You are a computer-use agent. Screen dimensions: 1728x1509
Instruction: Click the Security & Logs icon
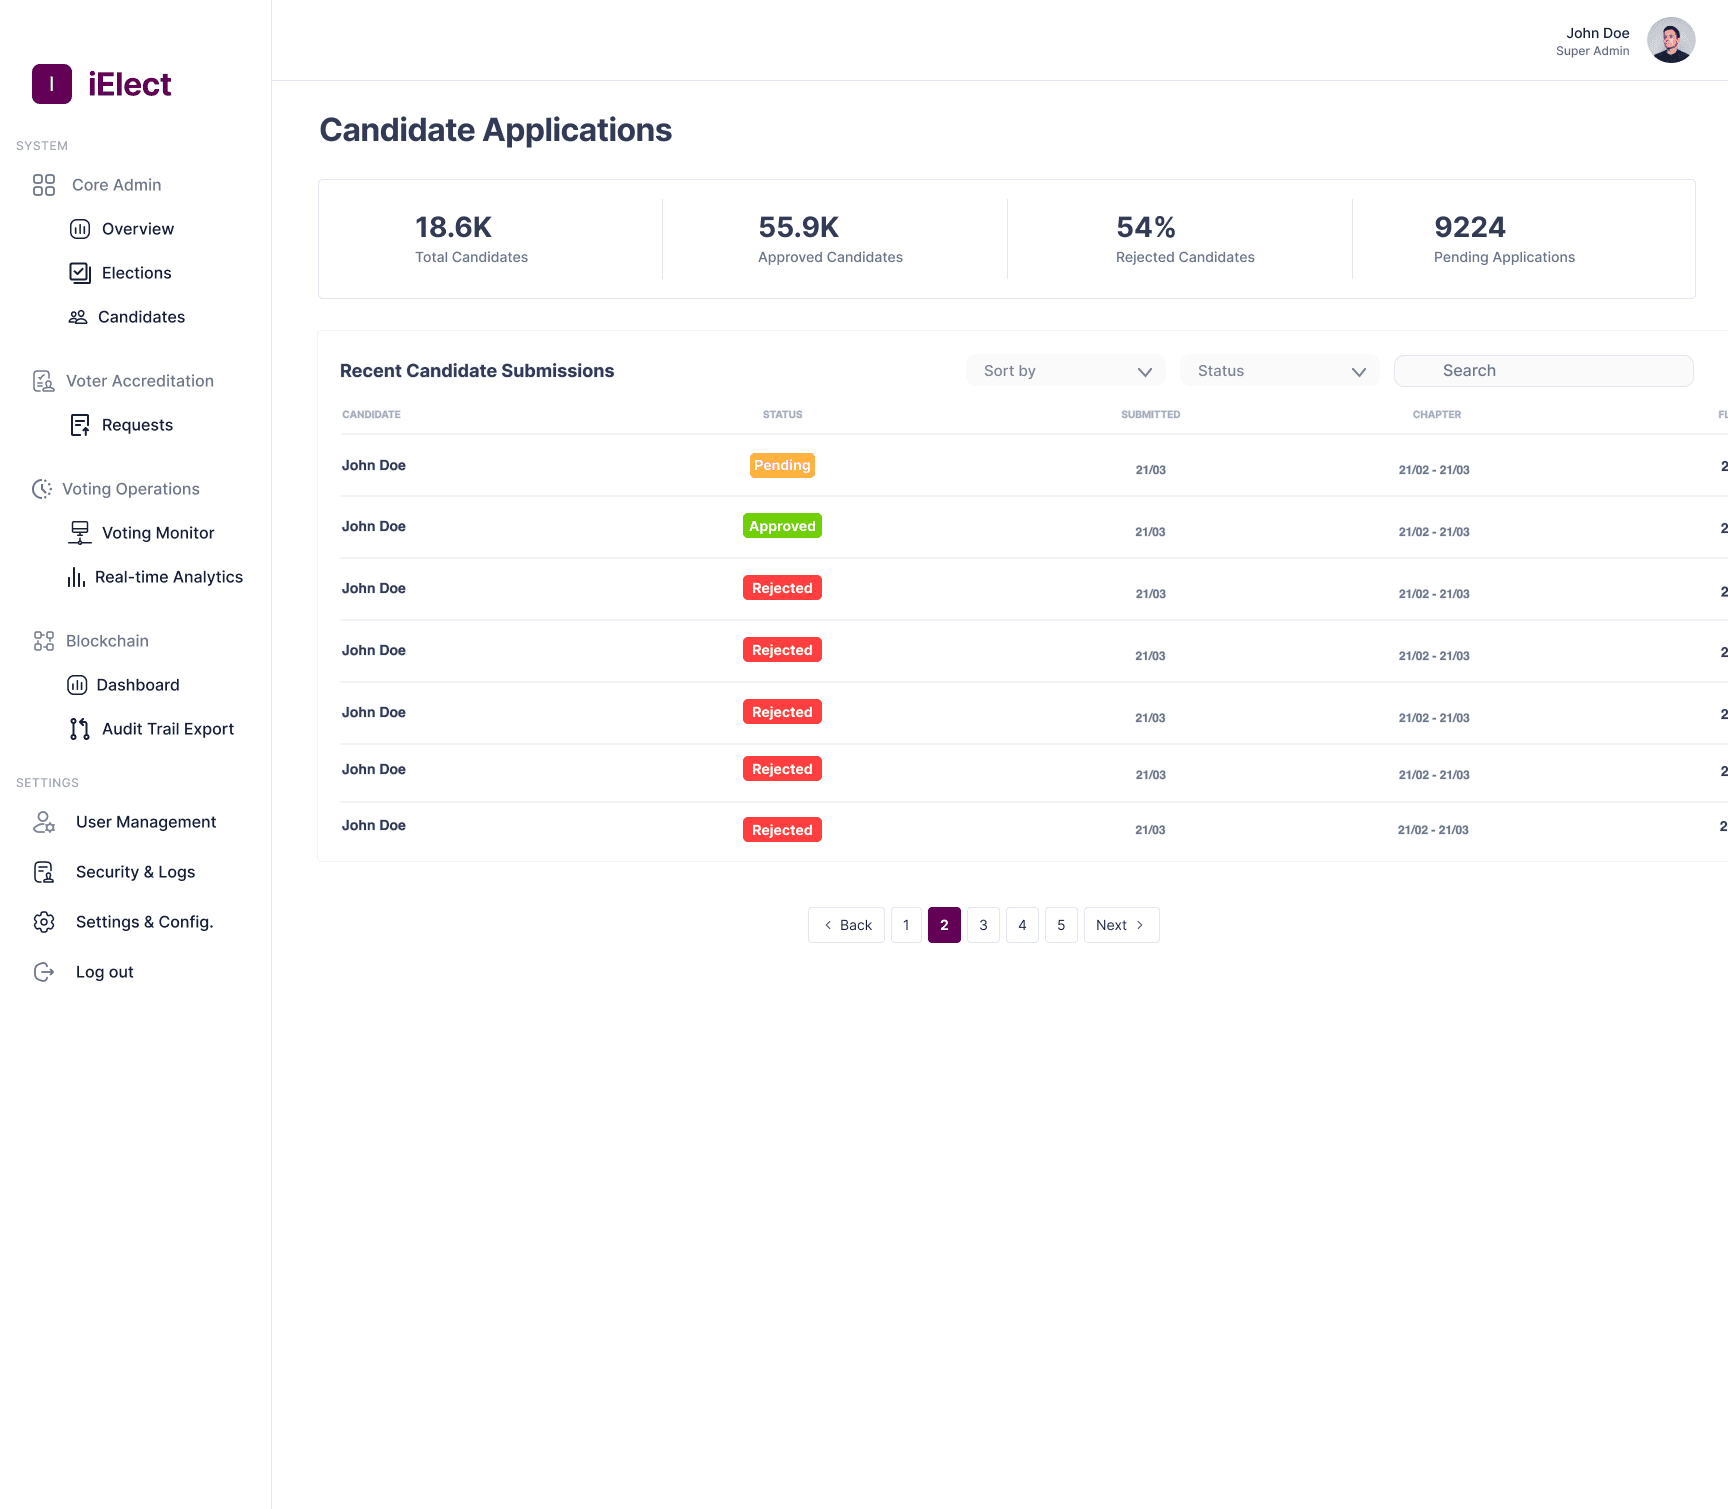coord(44,872)
